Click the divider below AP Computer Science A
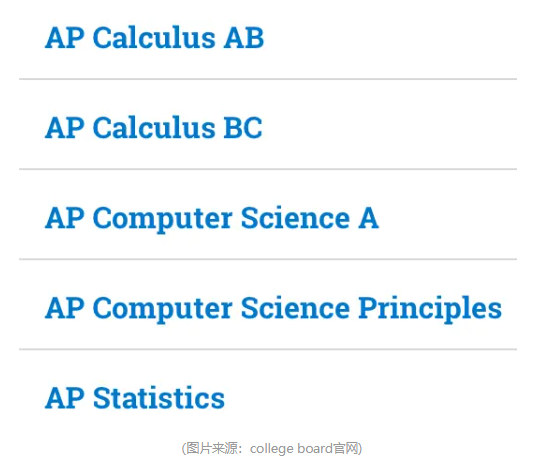 [x=268, y=259]
